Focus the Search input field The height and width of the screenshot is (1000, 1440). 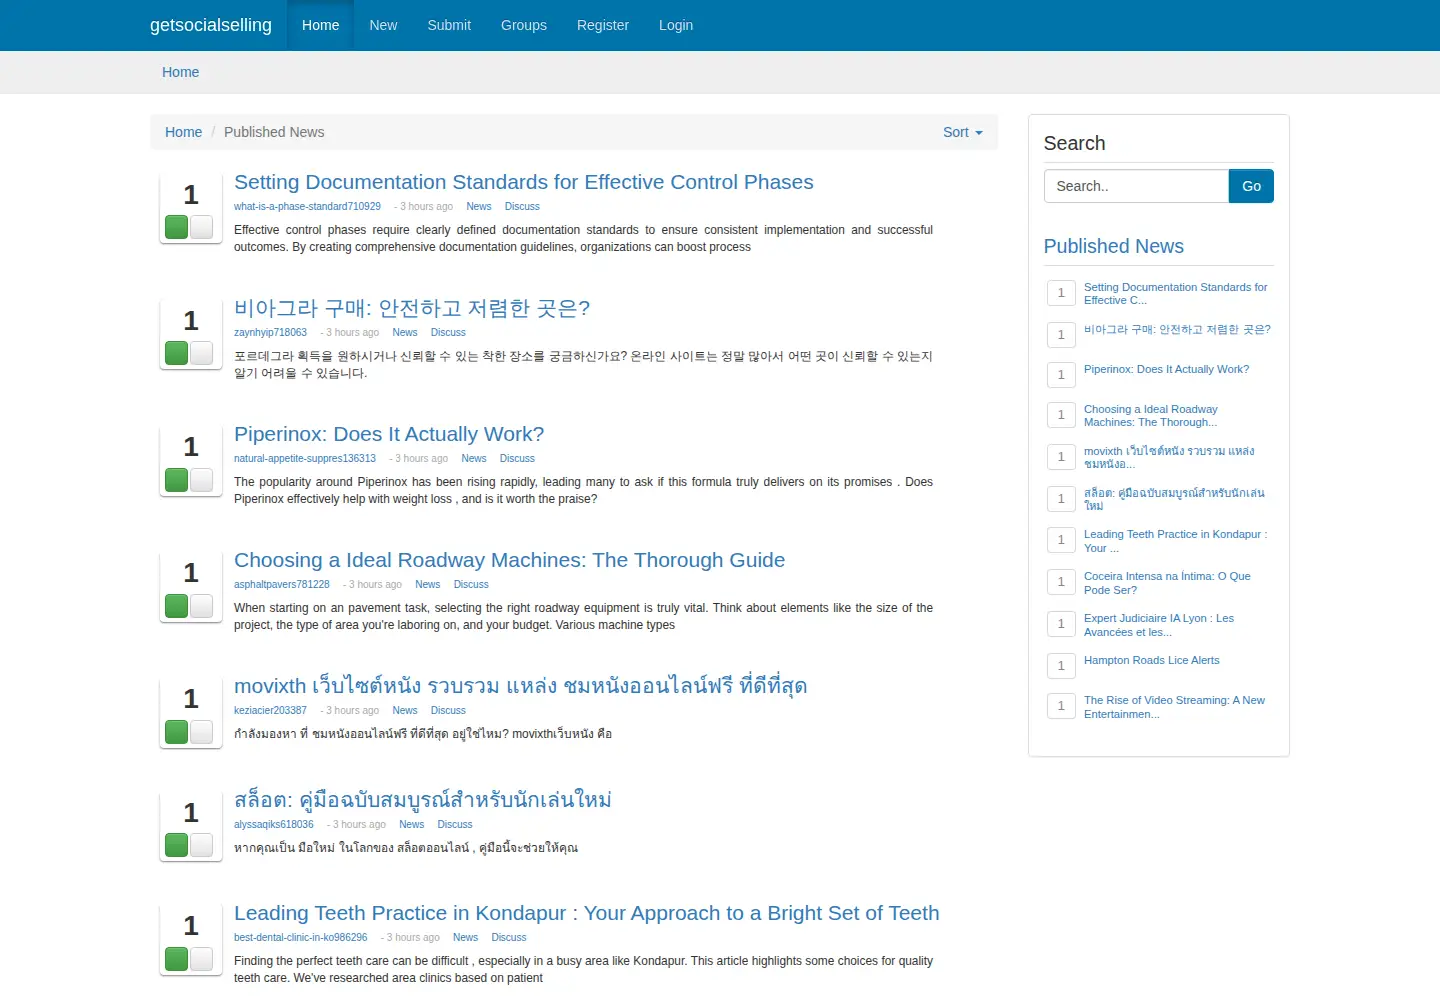coord(1136,186)
